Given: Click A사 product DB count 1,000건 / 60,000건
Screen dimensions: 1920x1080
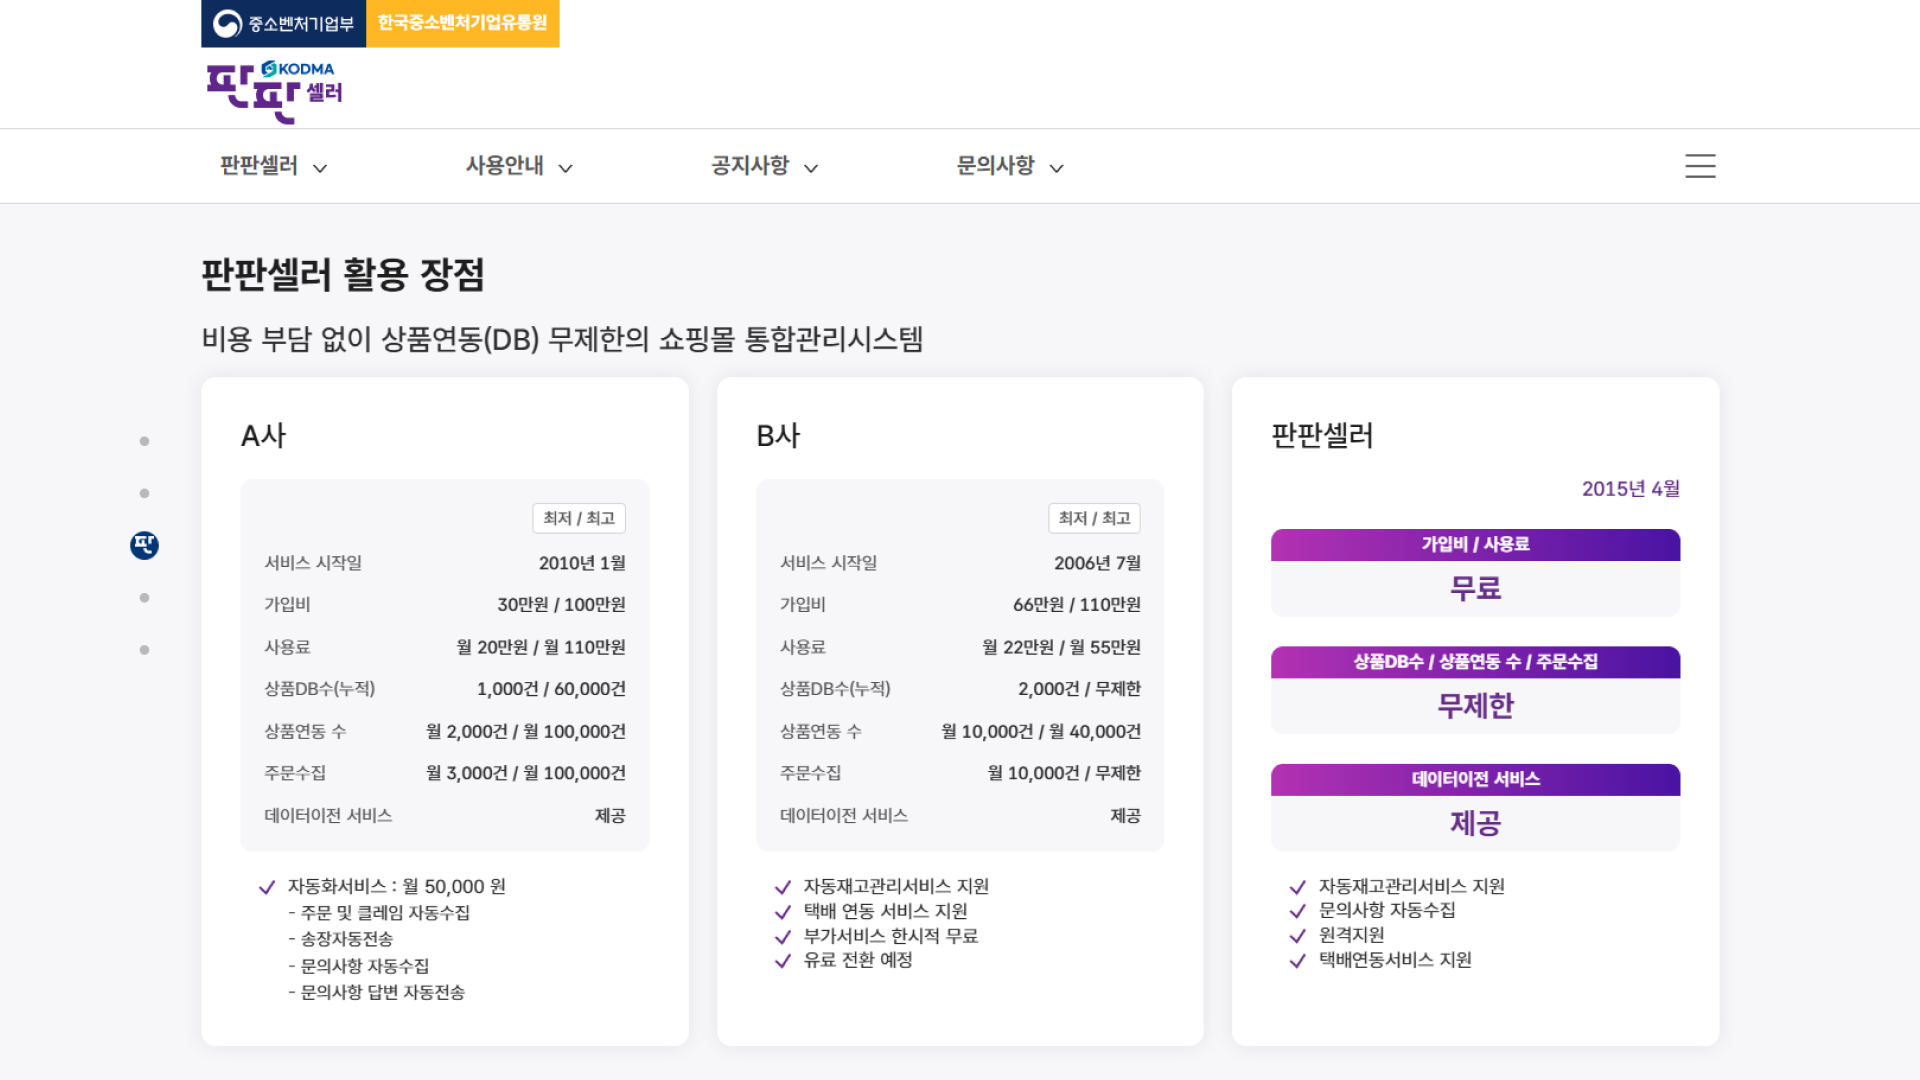Looking at the screenshot, I should coord(551,689).
